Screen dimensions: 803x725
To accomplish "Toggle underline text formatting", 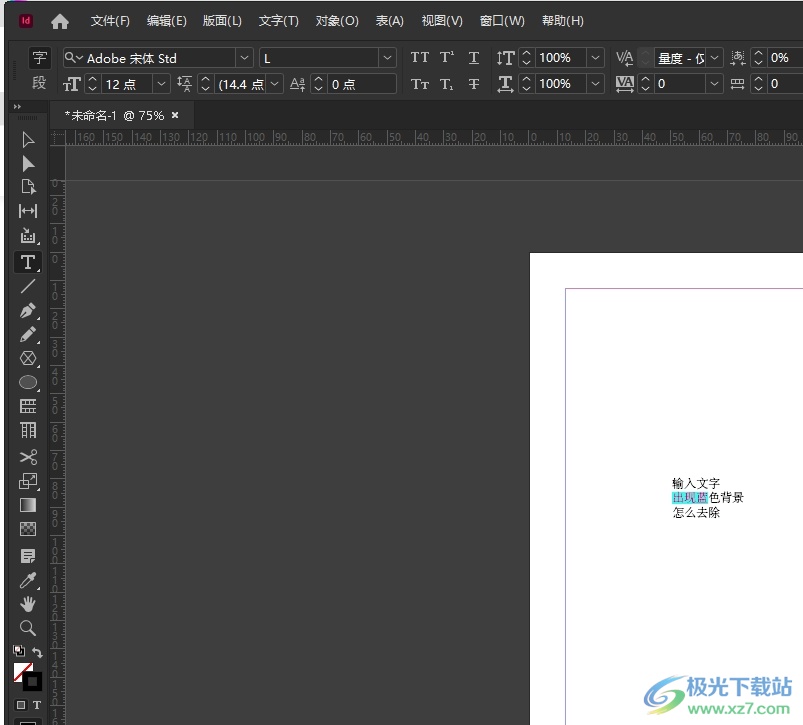I will pyautogui.click(x=474, y=58).
